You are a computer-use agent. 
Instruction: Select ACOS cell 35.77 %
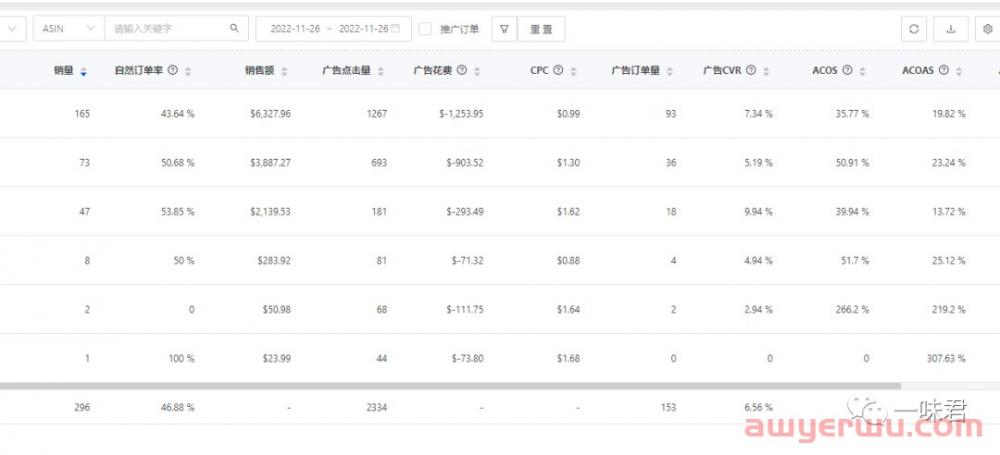click(852, 114)
